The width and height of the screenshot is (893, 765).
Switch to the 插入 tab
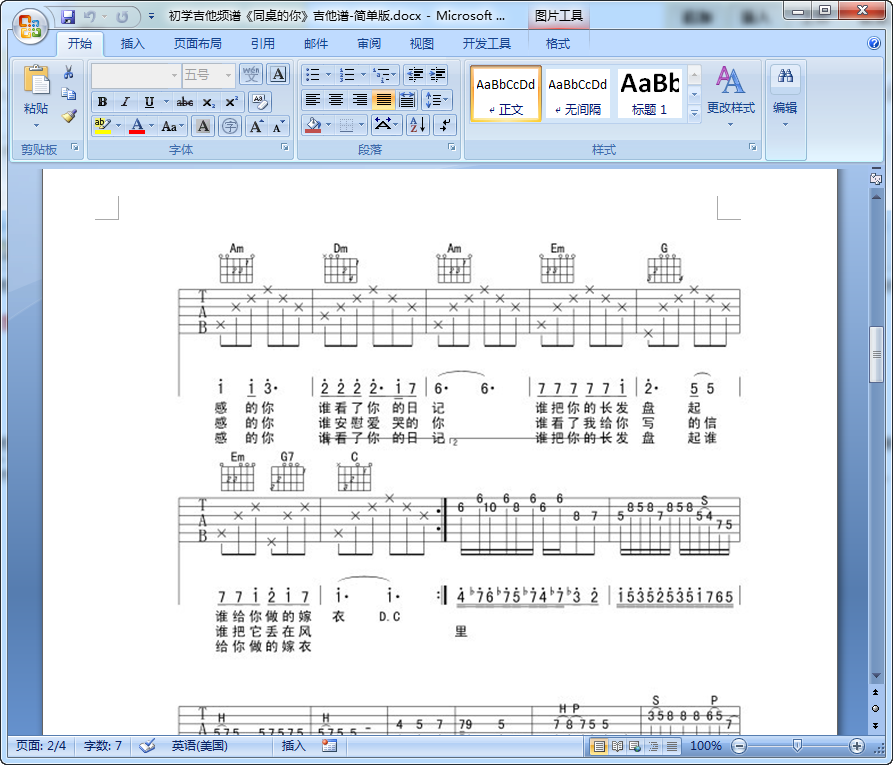[133, 44]
